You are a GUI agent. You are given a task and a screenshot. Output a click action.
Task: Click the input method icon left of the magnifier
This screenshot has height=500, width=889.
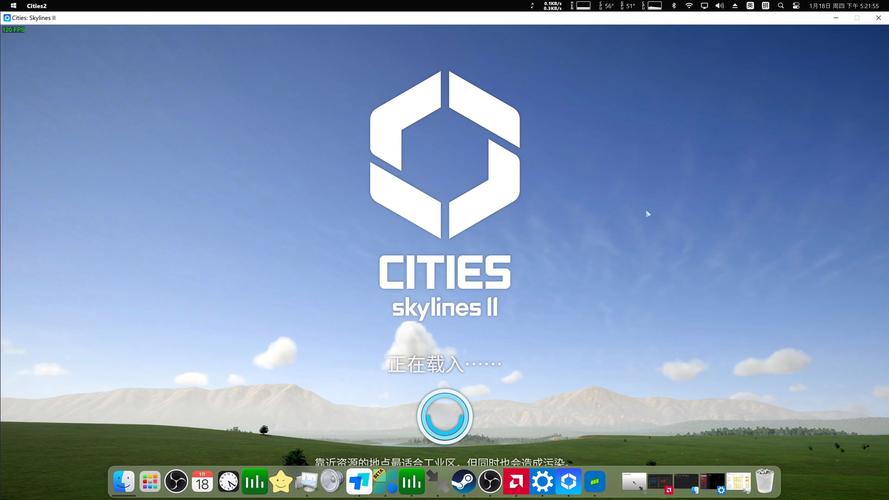(765, 5)
